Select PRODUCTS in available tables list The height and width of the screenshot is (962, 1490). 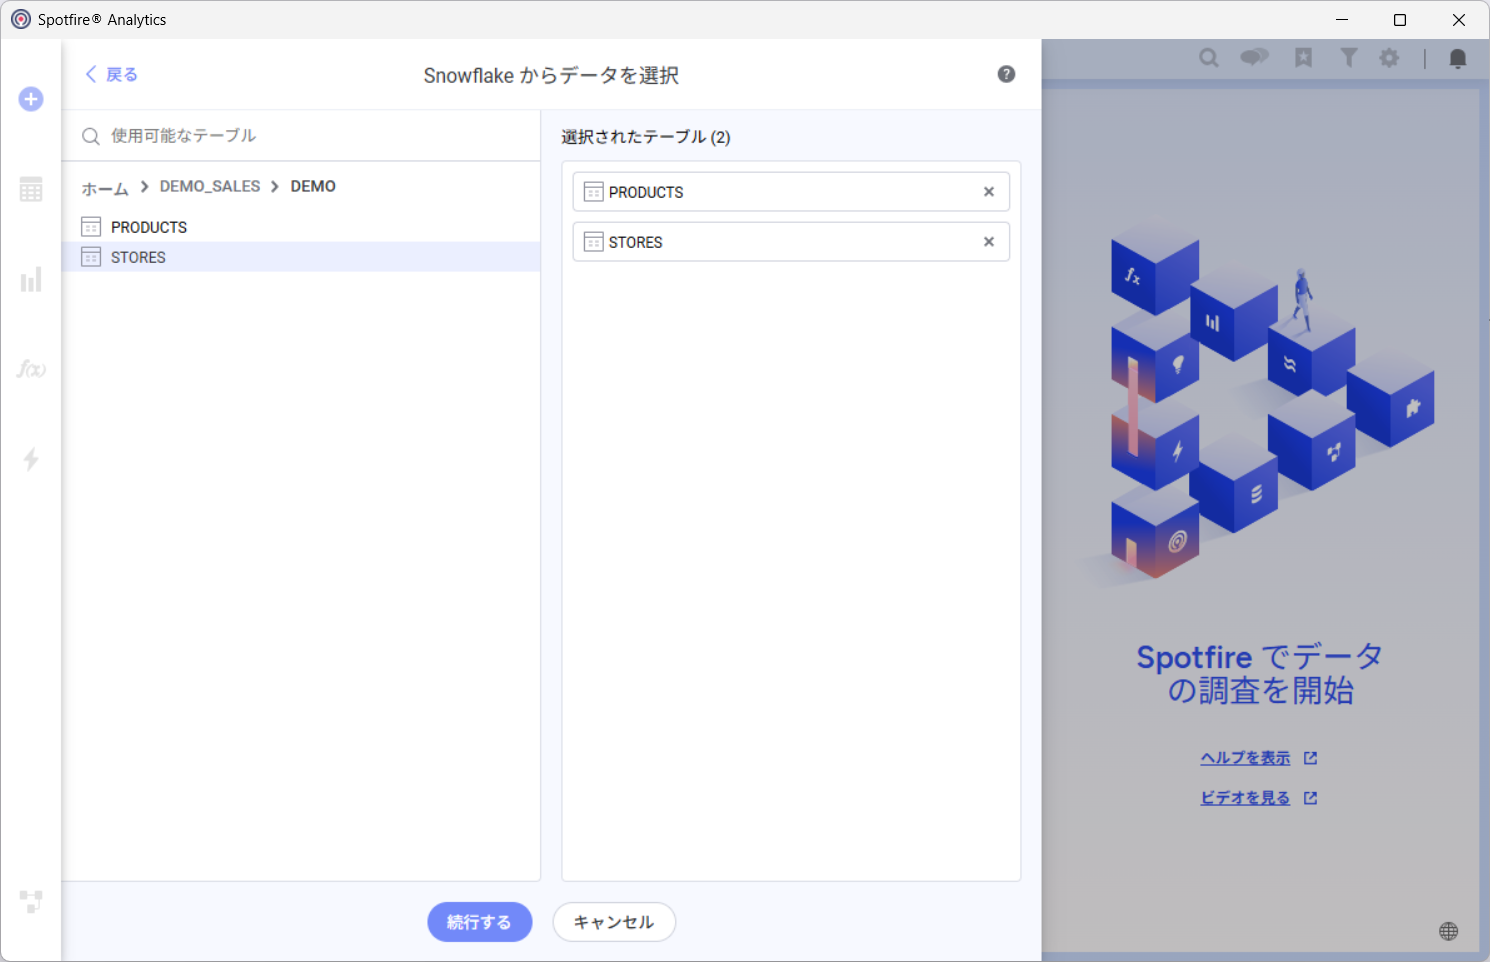301,227
